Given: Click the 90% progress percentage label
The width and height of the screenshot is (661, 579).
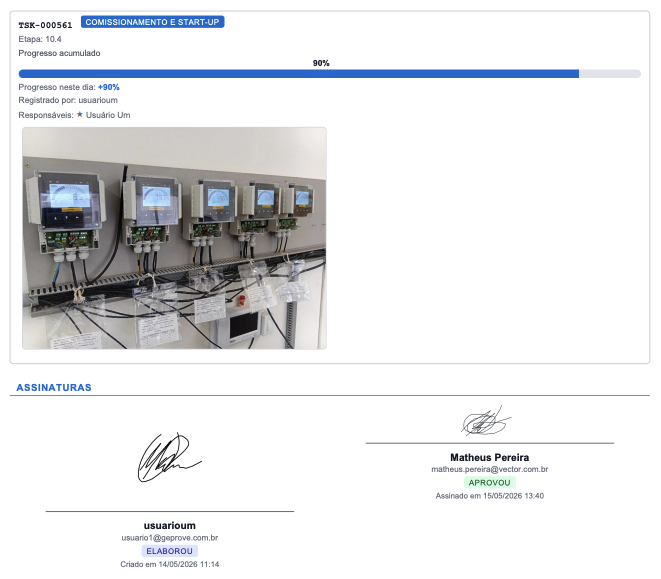Looking at the screenshot, I should (x=321, y=63).
